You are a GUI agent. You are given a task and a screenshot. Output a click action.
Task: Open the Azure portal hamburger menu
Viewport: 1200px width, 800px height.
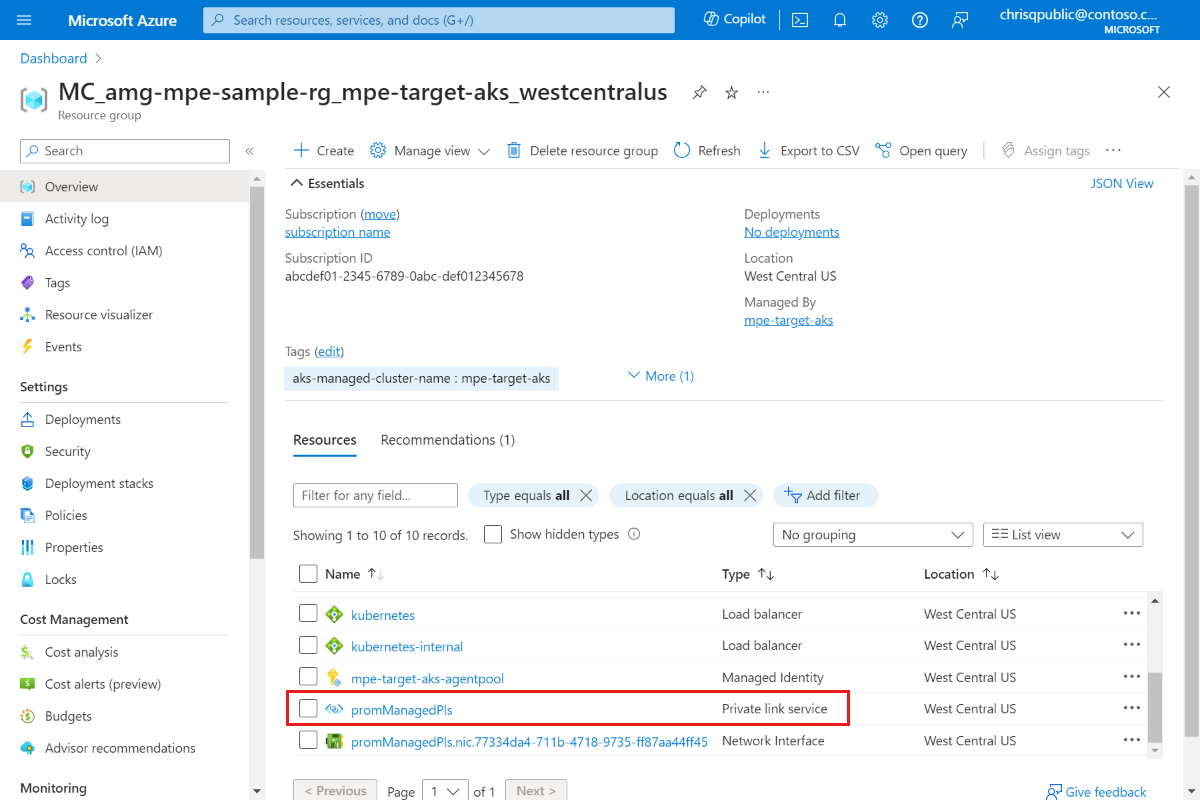(x=25, y=20)
